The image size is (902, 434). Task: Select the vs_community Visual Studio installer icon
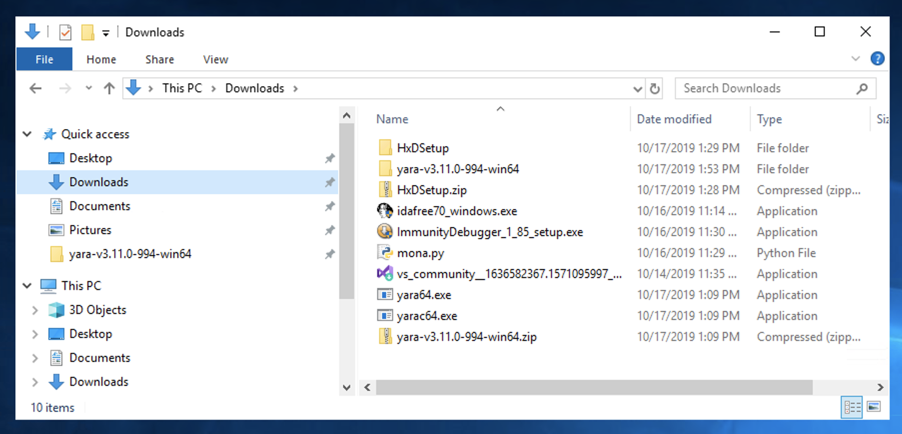385,274
